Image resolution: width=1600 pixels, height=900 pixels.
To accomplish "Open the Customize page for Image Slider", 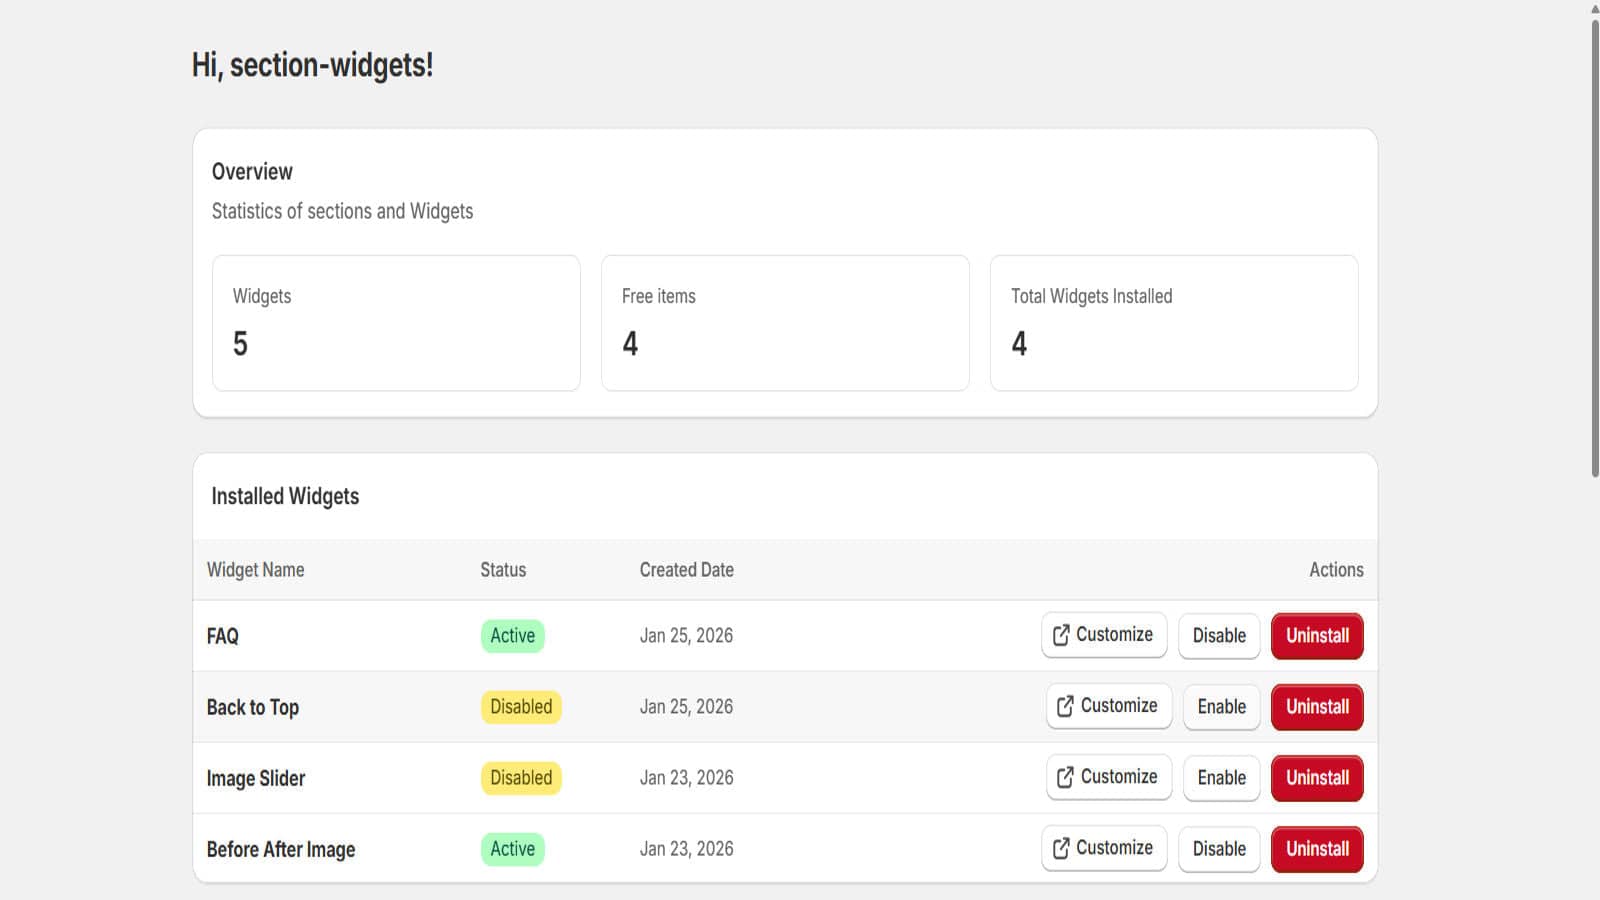I will (1108, 777).
